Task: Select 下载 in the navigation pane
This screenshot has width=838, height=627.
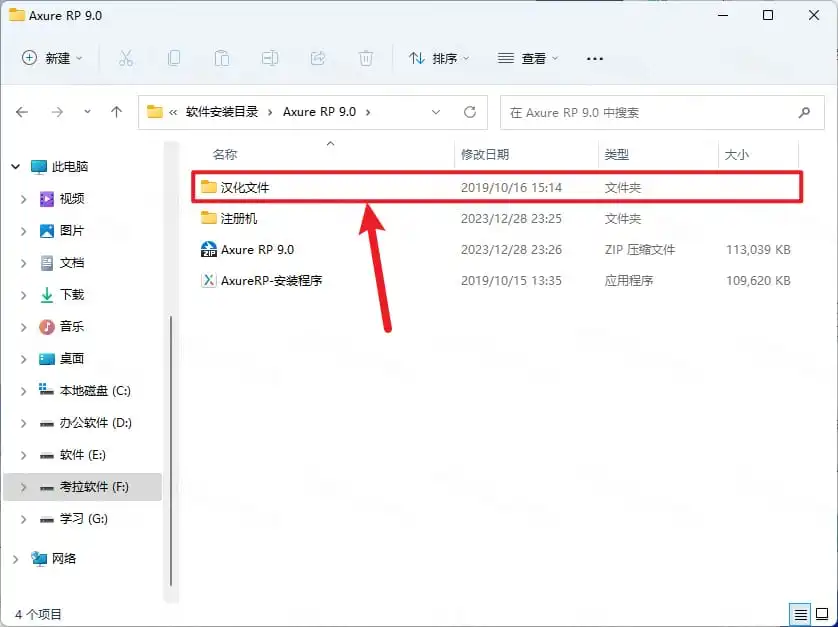Action: pos(72,295)
